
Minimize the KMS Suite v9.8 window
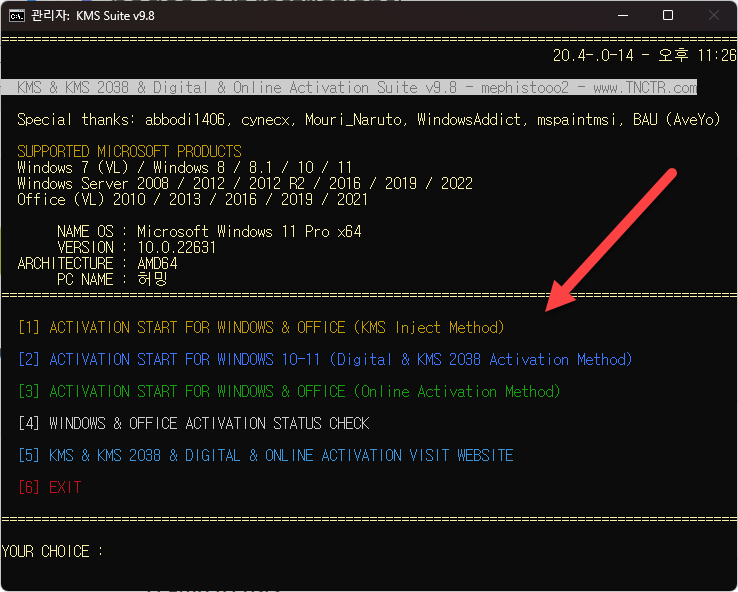(x=623, y=16)
